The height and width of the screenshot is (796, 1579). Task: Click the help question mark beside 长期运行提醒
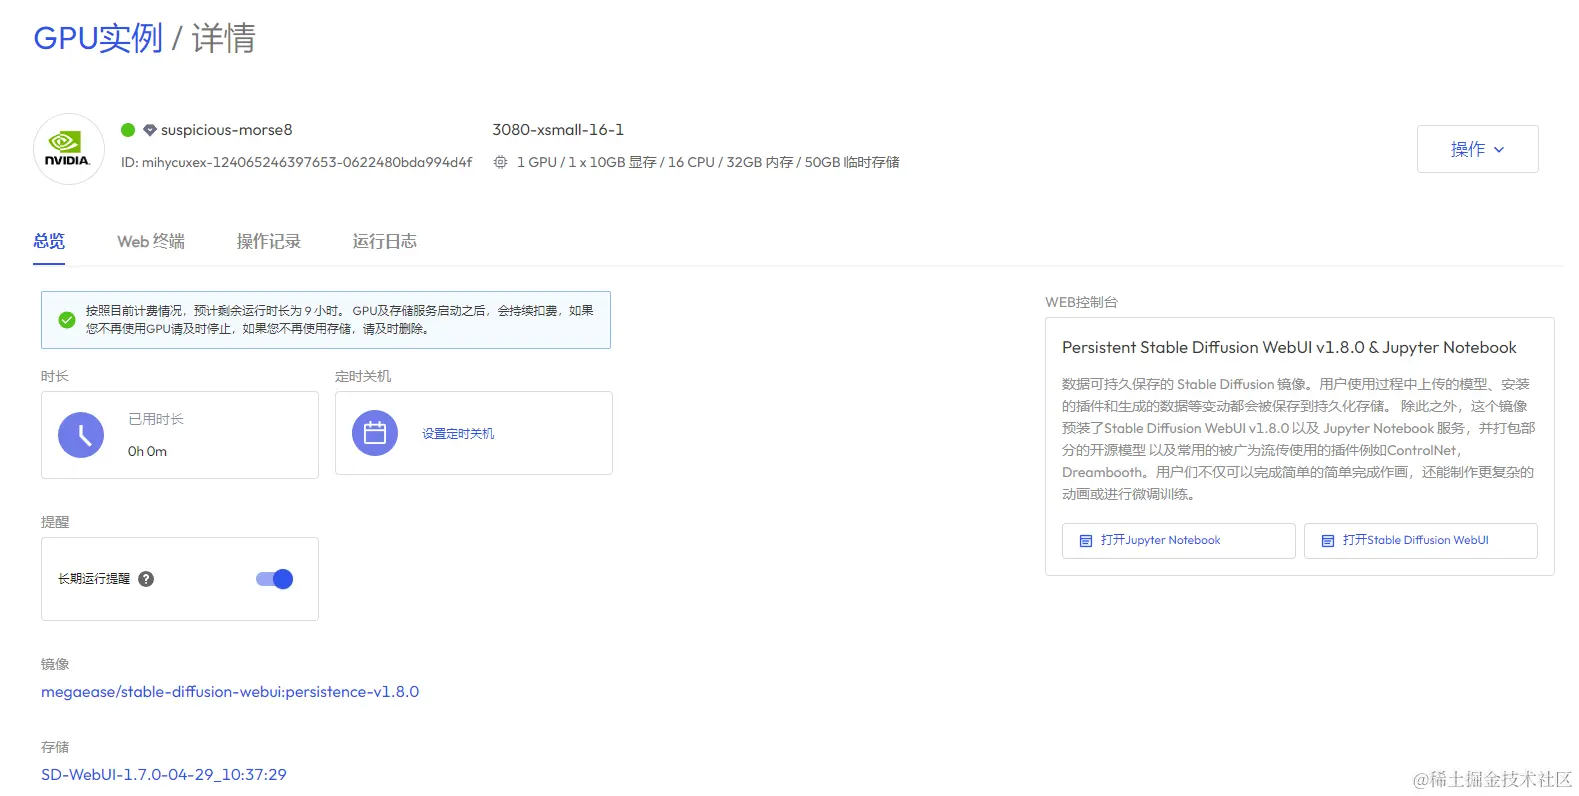(146, 579)
